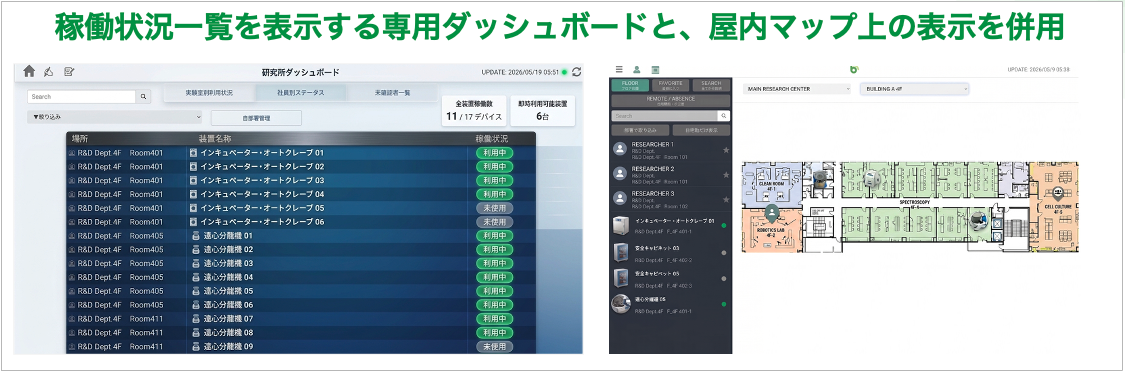Click the building icon in map header
The image size is (1125, 373).
654,70
